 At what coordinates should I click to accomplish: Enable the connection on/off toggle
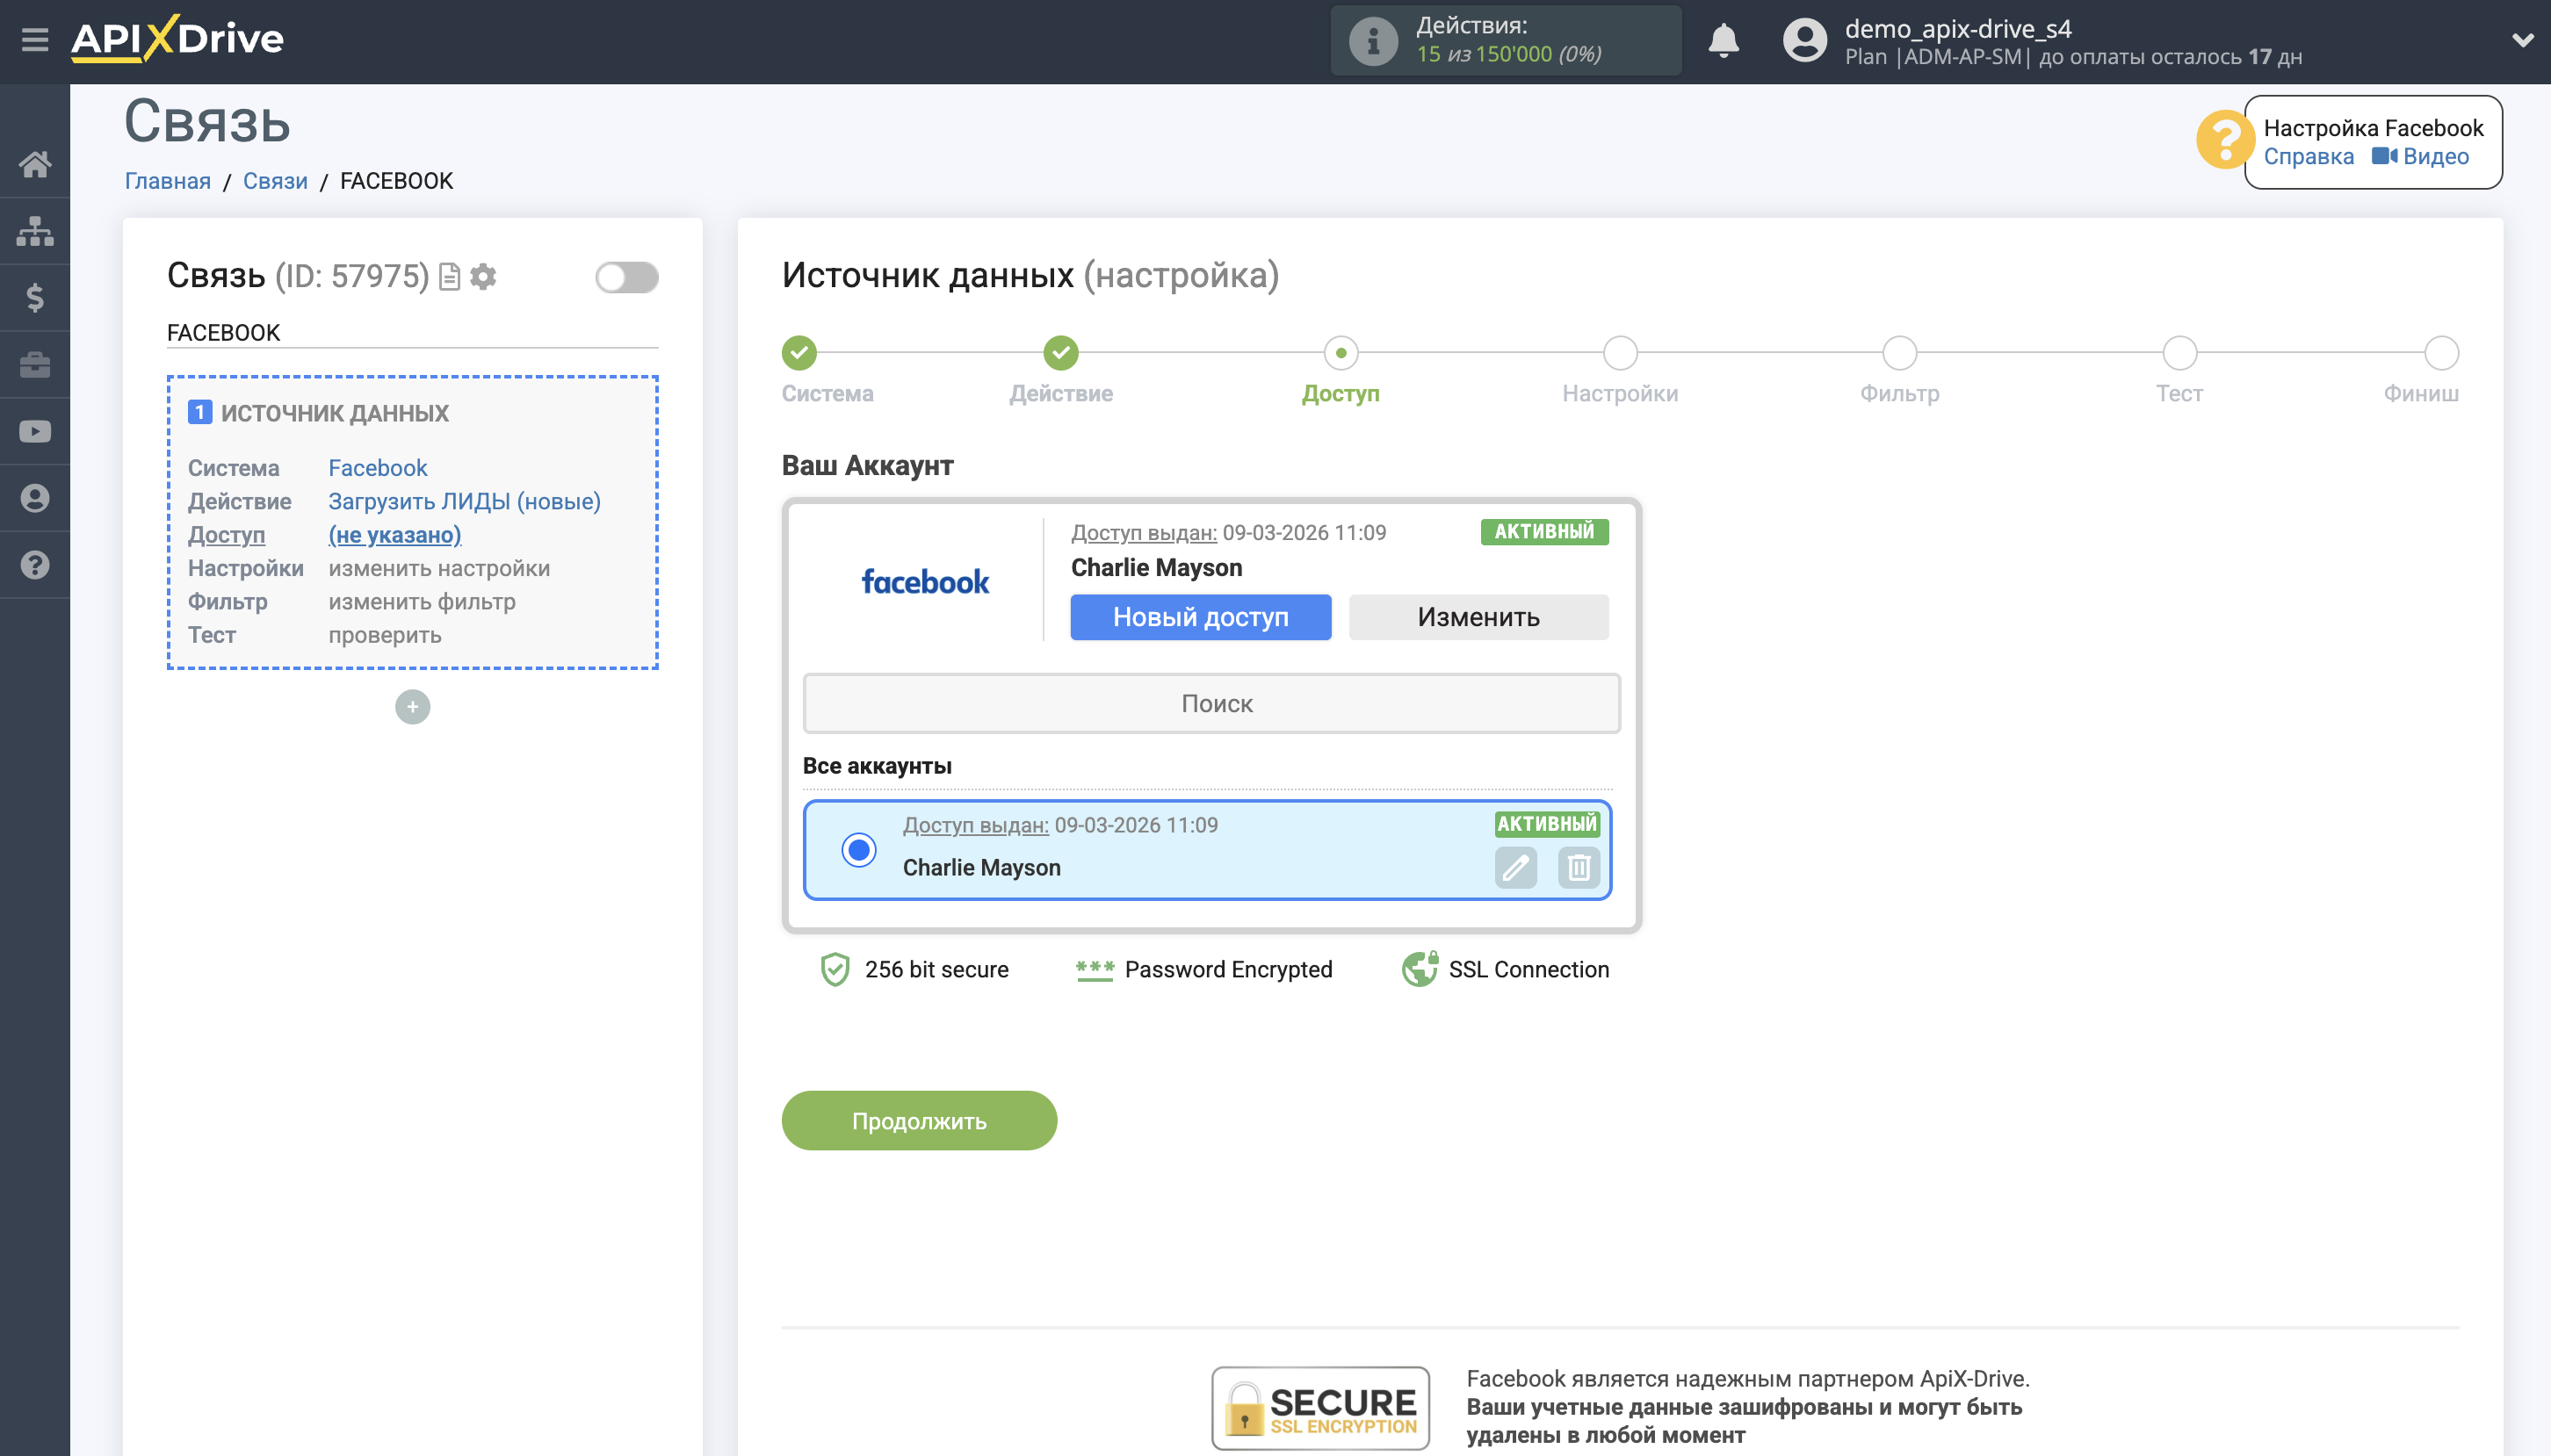click(626, 277)
